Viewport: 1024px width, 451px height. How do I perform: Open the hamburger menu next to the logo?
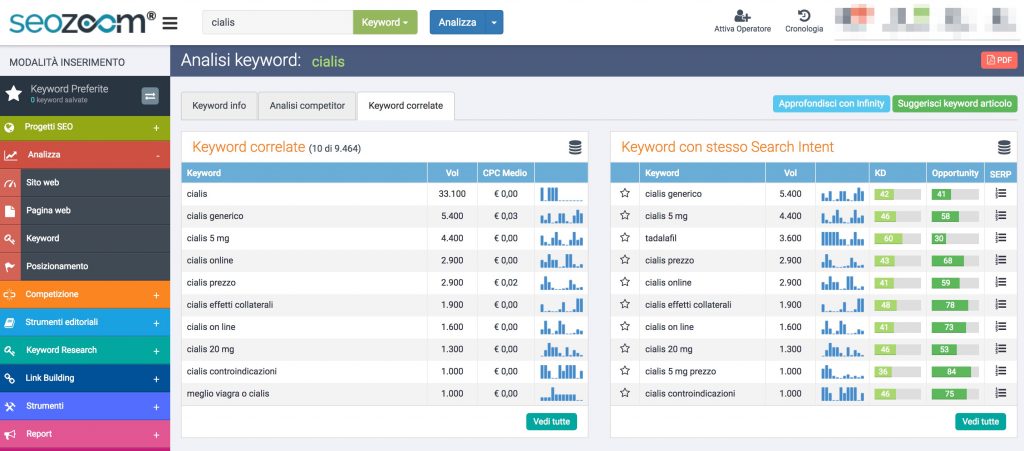tap(170, 23)
